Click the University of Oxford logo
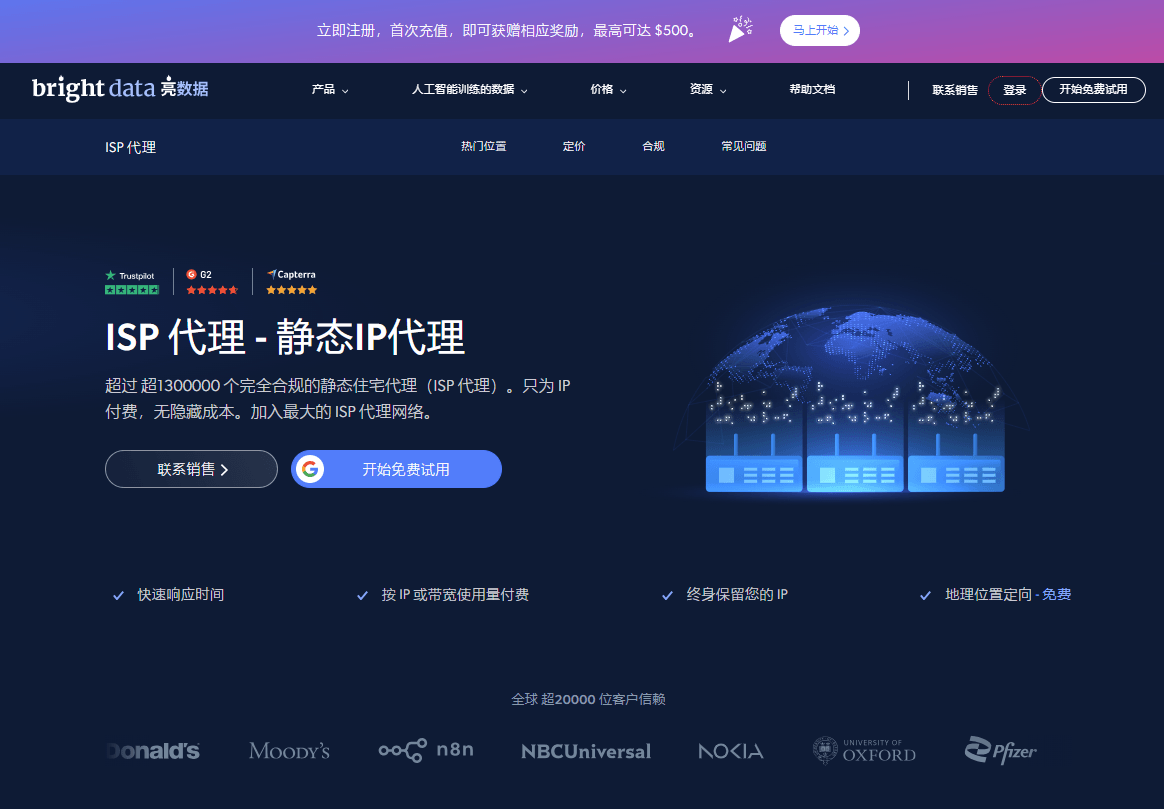Image resolution: width=1164 pixels, height=809 pixels. click(x=864, y=750)
